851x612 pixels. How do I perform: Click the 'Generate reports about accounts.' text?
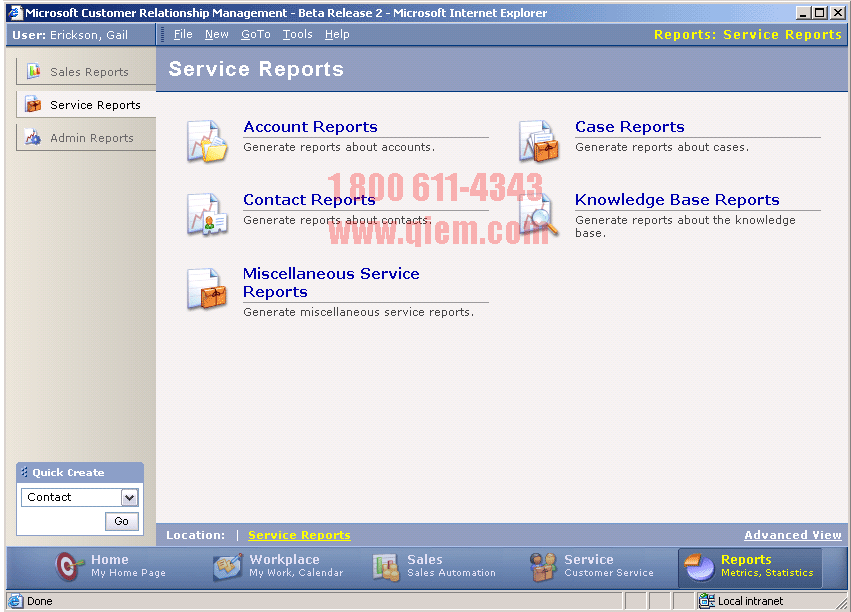[x=339, y=147]
